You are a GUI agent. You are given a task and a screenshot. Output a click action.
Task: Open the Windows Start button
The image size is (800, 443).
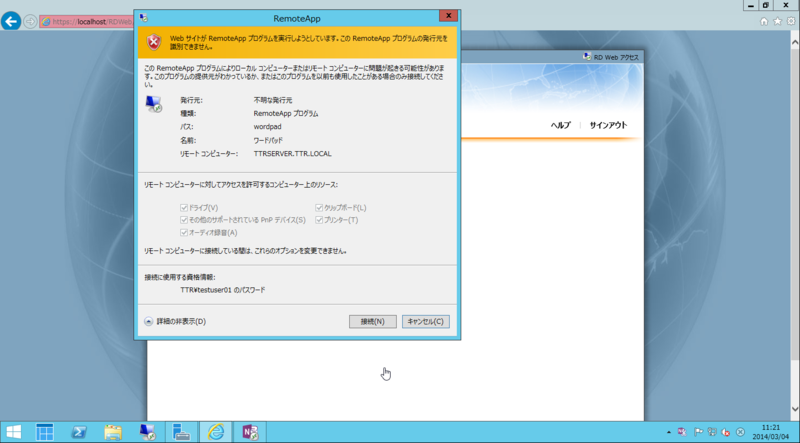click(x=13, y=432)
